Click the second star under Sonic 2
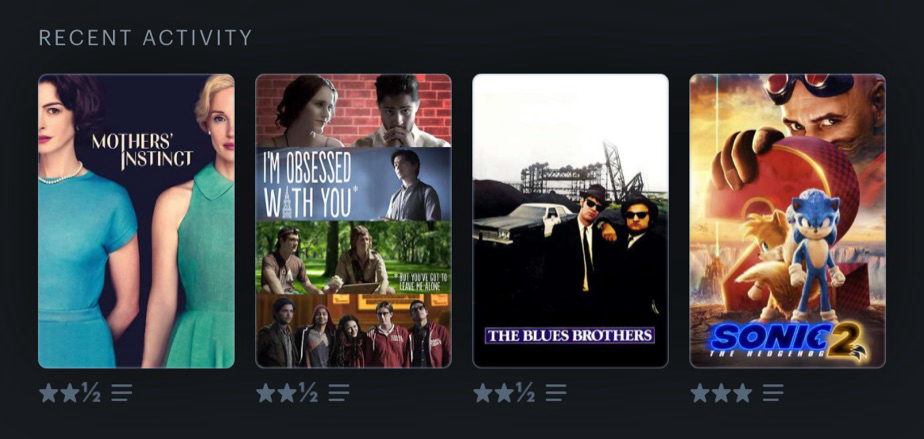Screen dimensions: 924x439 click(721, 392)
